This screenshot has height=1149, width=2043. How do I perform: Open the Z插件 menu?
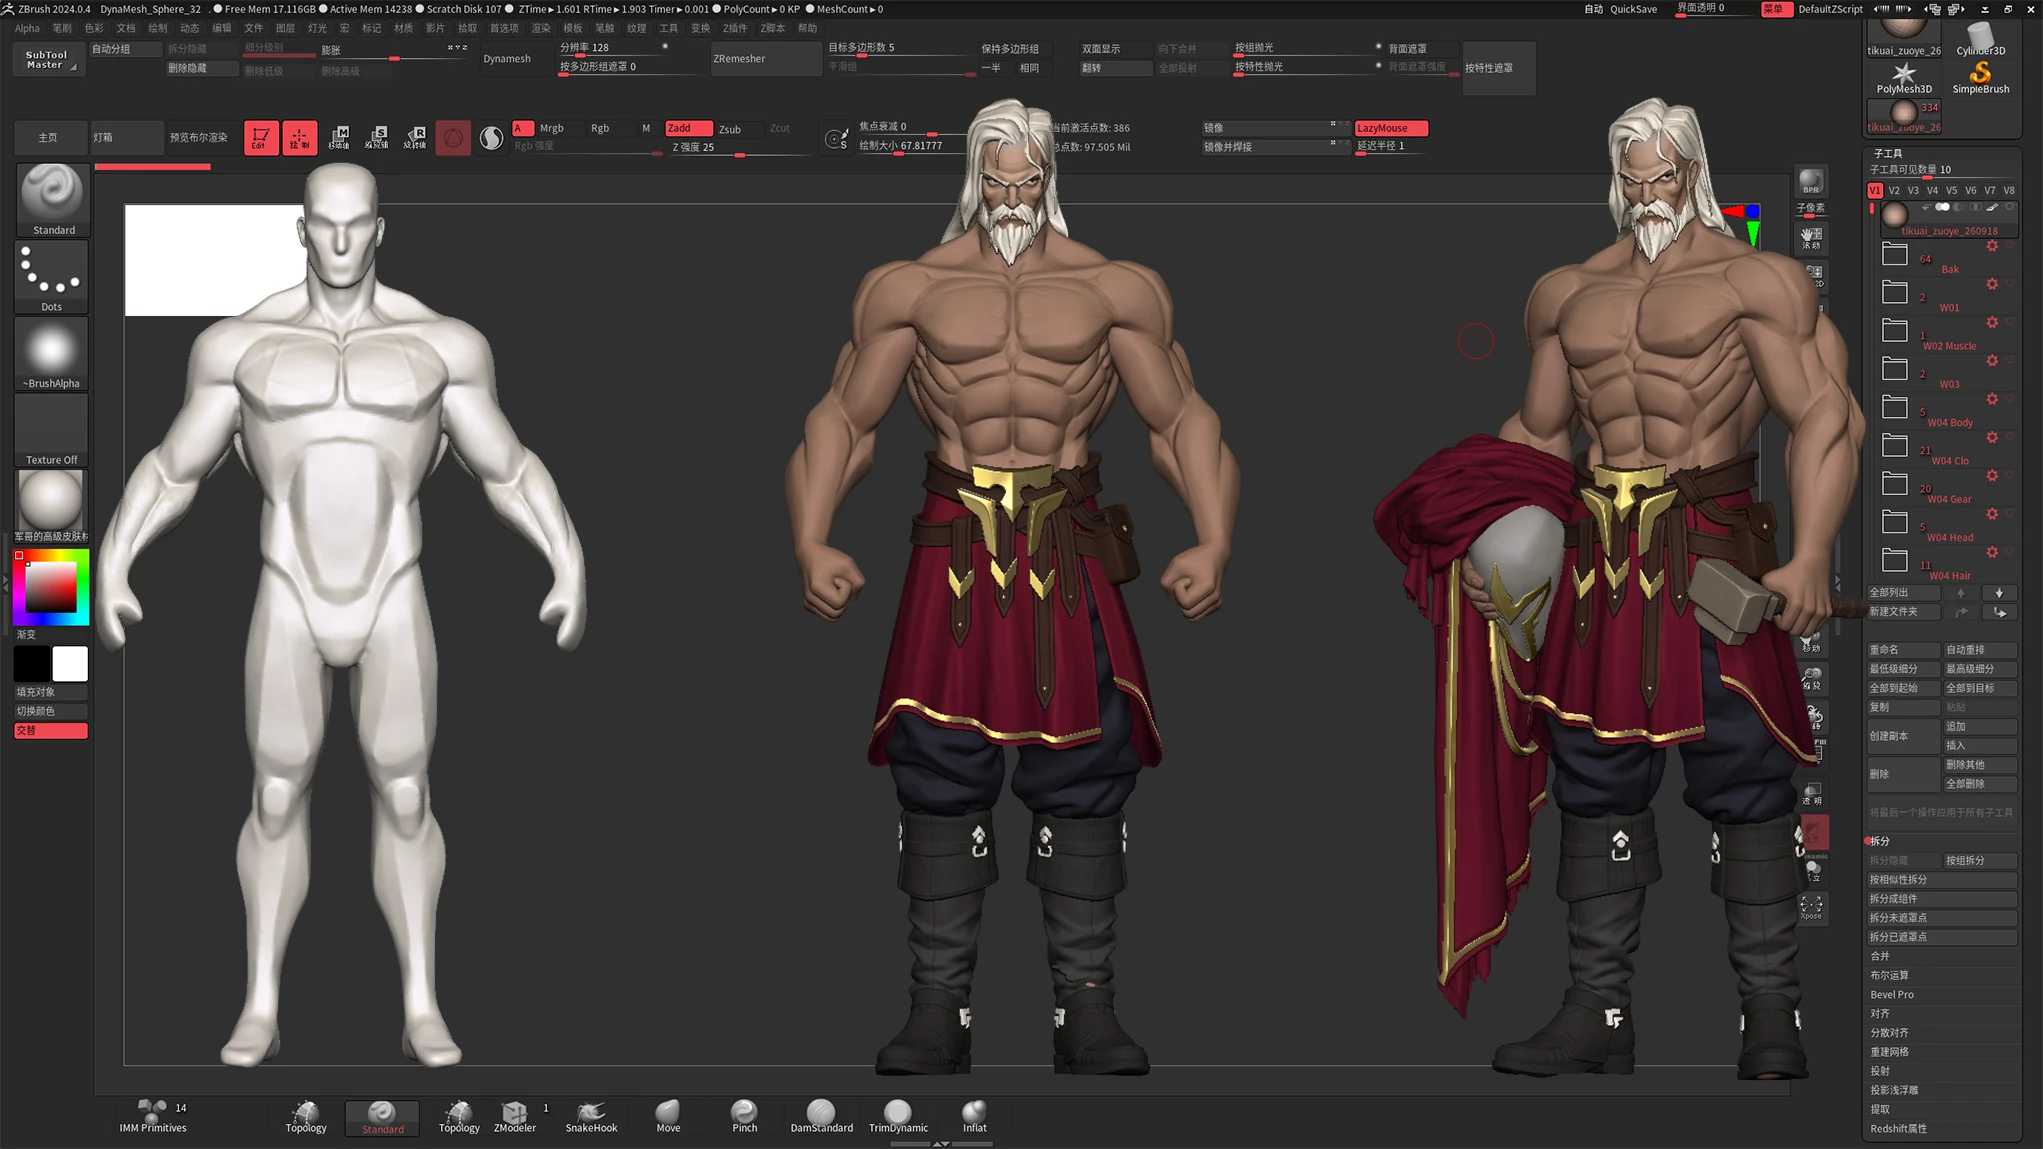tap(735, 28)
